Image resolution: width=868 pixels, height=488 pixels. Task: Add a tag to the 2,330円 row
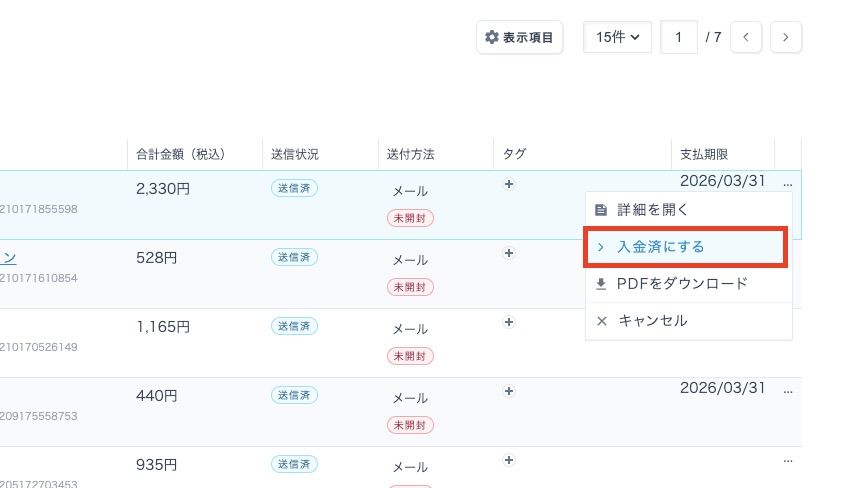[509, 184]
